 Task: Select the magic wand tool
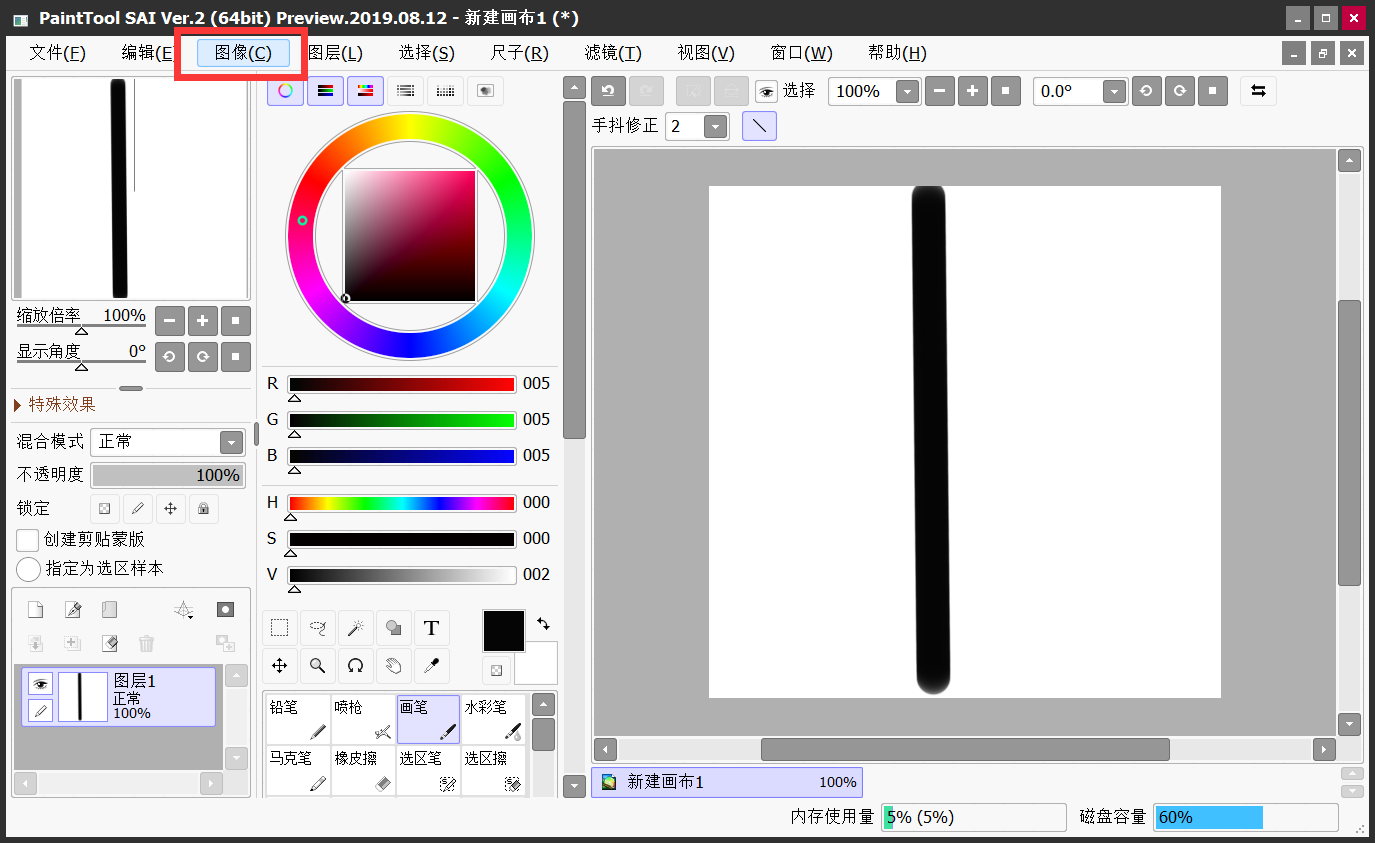tap(355, 628)
